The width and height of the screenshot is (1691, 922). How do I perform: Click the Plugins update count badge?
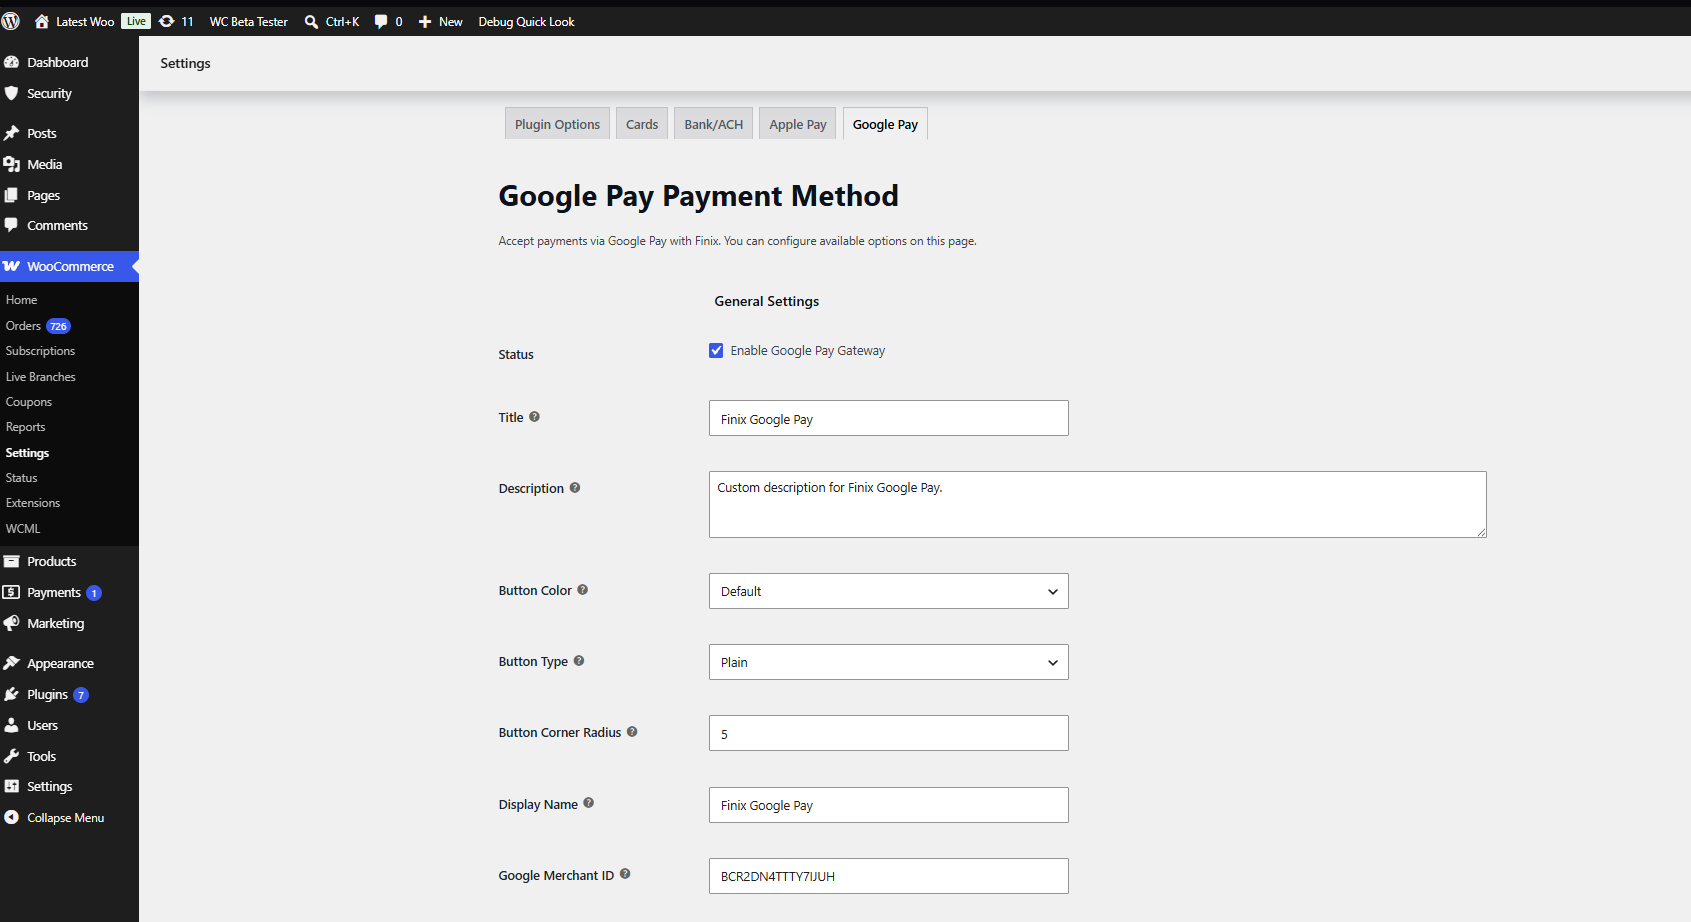pos(81,695)
